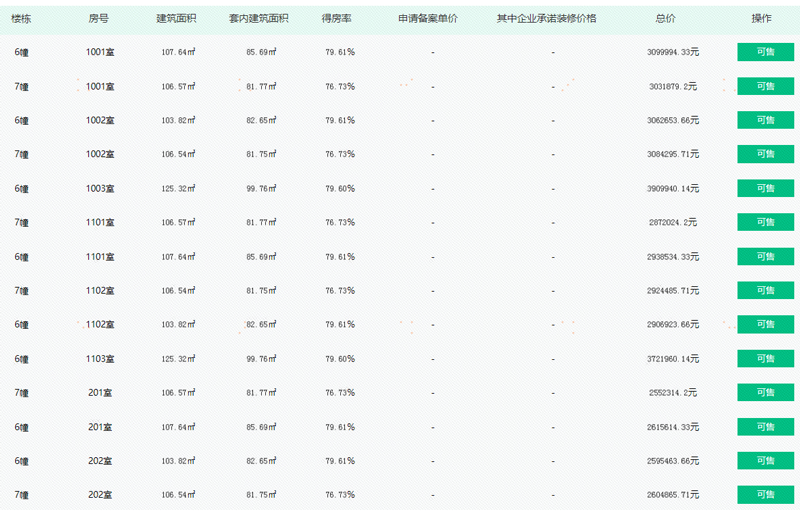Select total price 2552314.2元

(673, 393)
